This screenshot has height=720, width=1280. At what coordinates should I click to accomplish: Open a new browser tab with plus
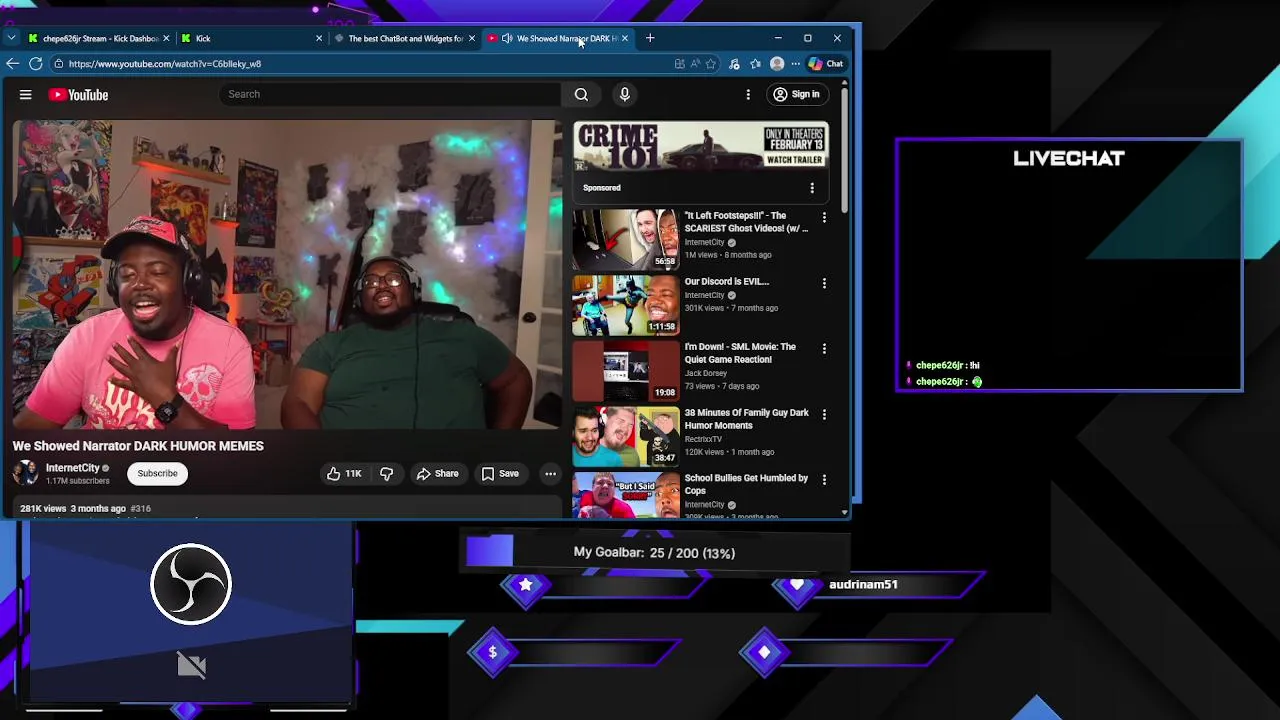[650, 38]
